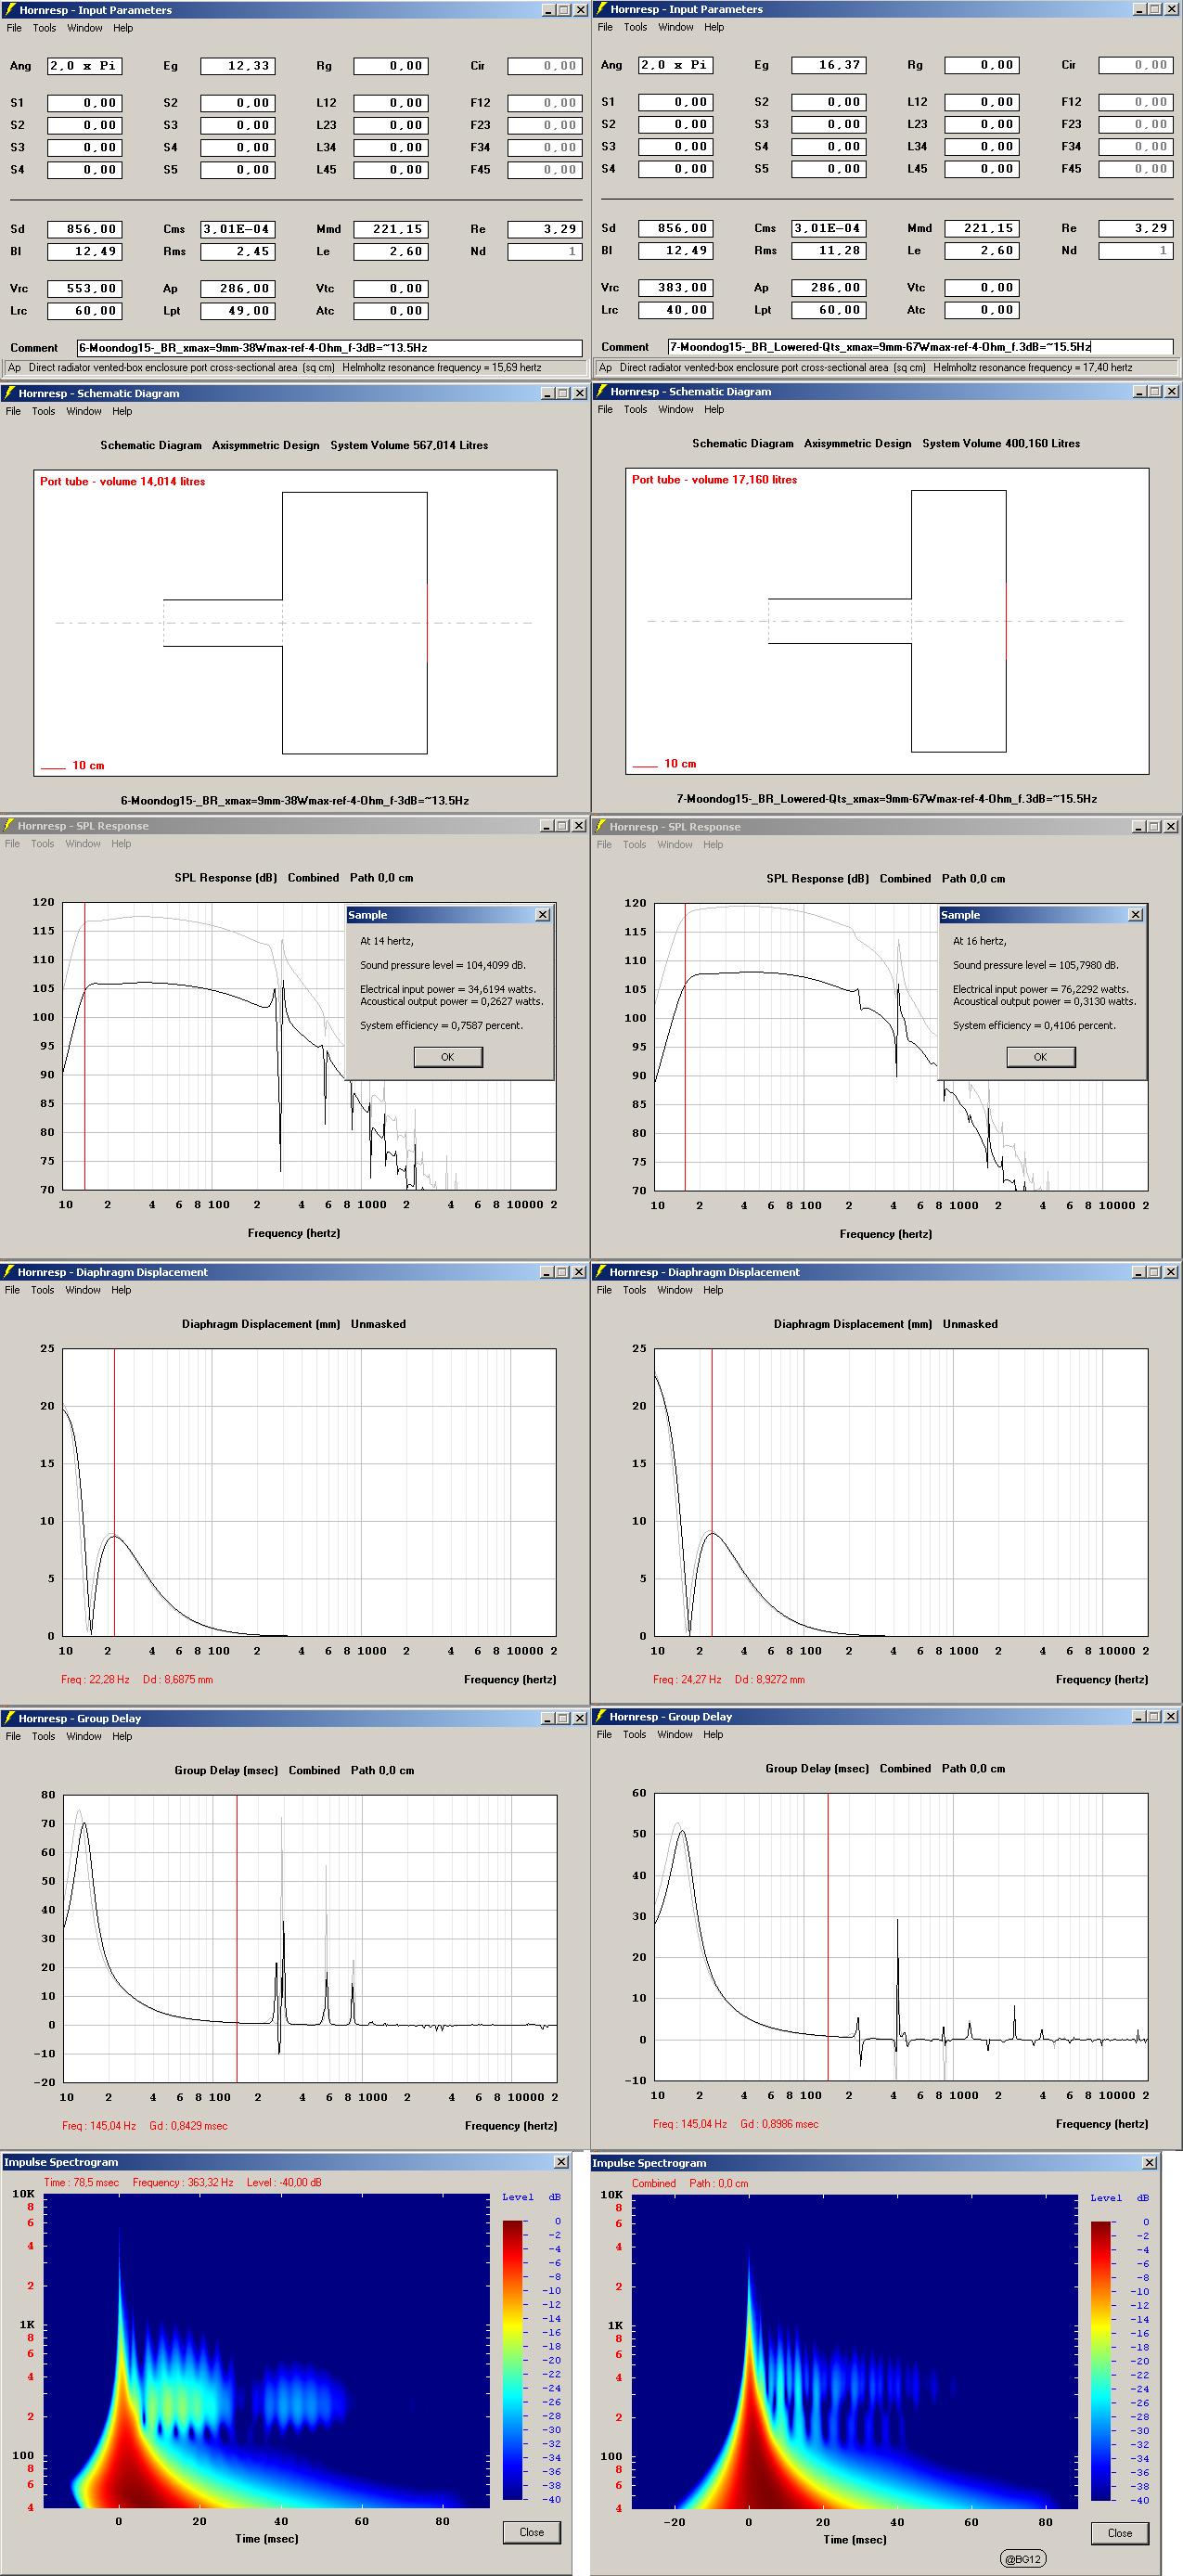
Task: Minimize right Schematic Diagram window
Action: (1140, 392)
